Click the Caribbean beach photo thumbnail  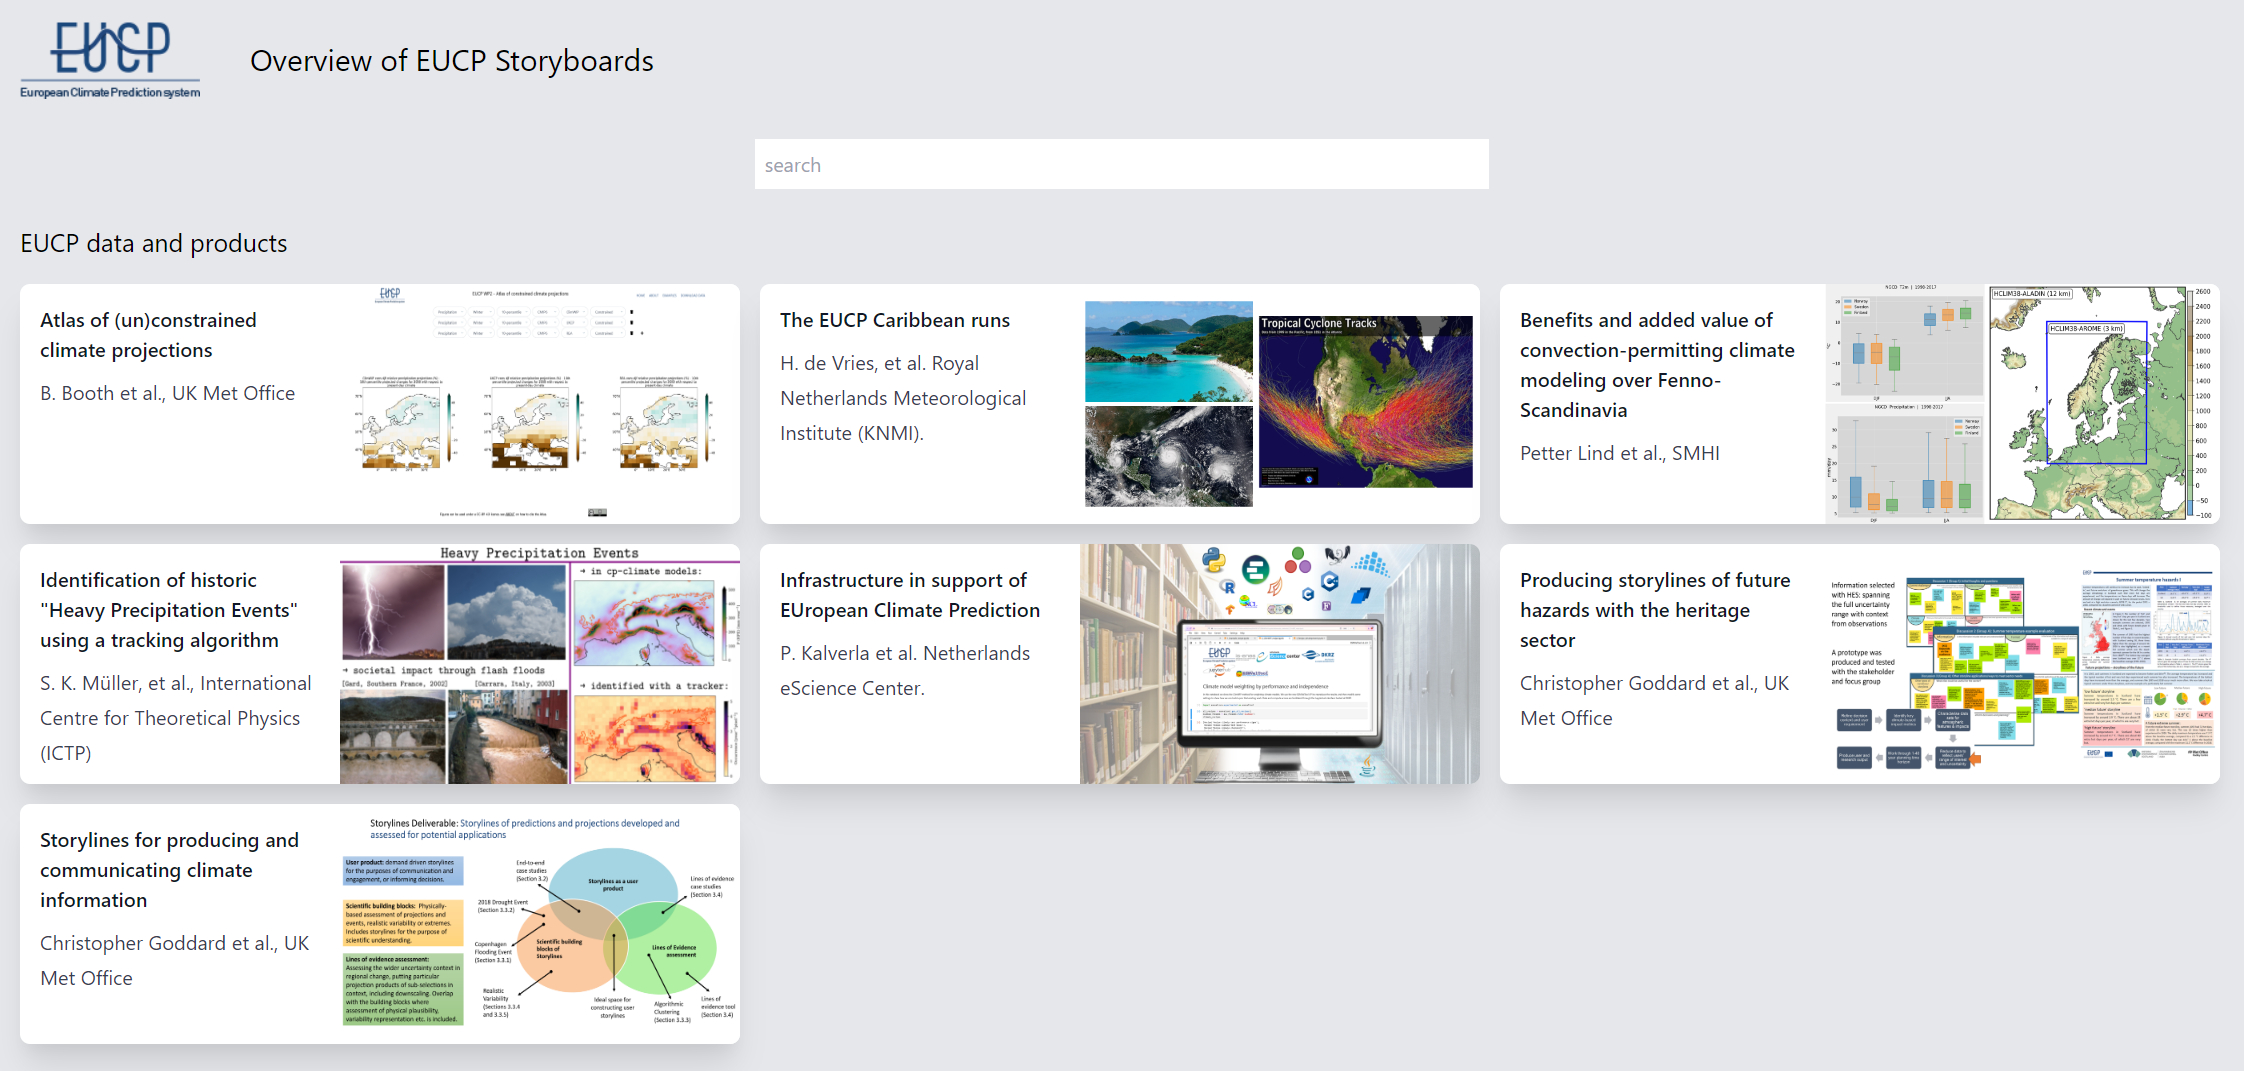pyautogui.click(x=1168, y=352)
